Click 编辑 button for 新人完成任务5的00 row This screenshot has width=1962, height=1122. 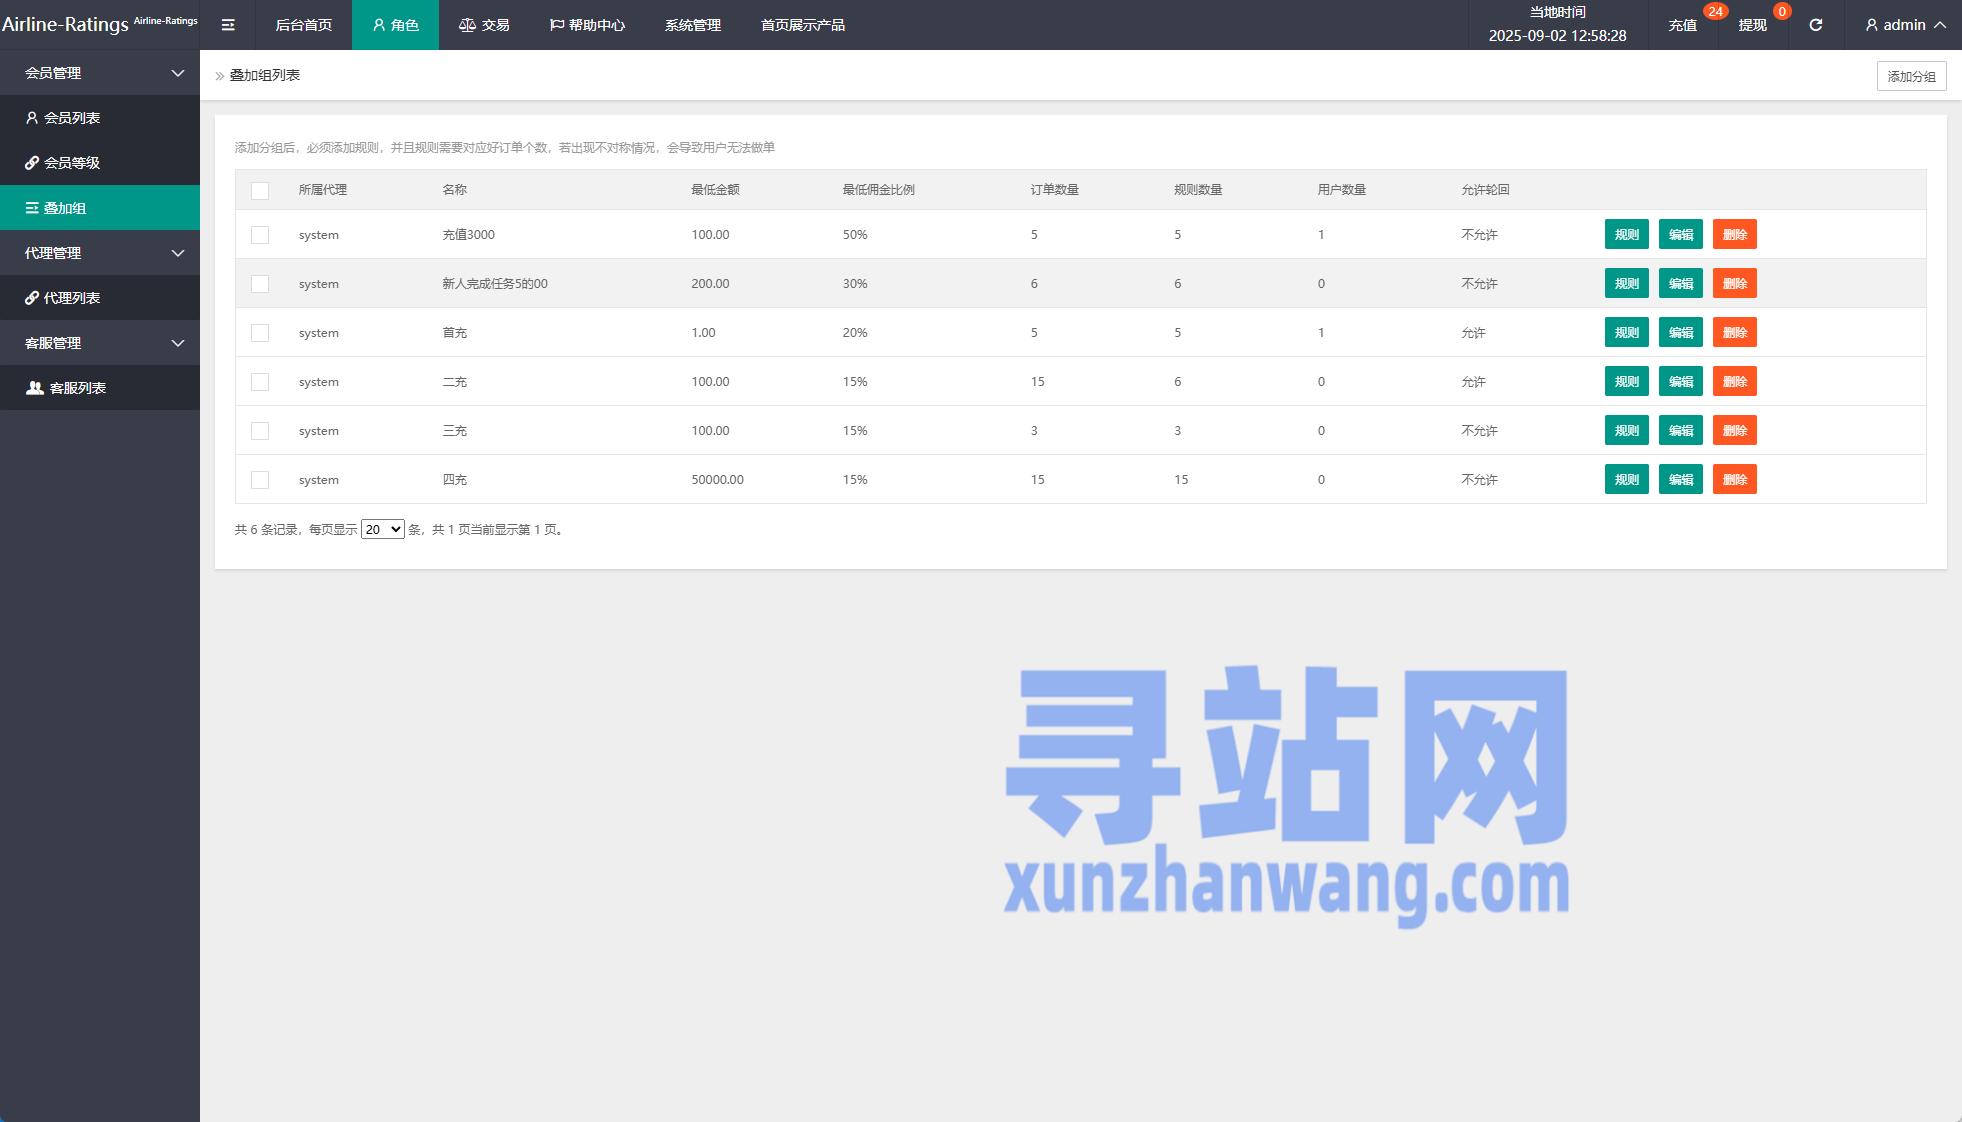click(1681, 283)
